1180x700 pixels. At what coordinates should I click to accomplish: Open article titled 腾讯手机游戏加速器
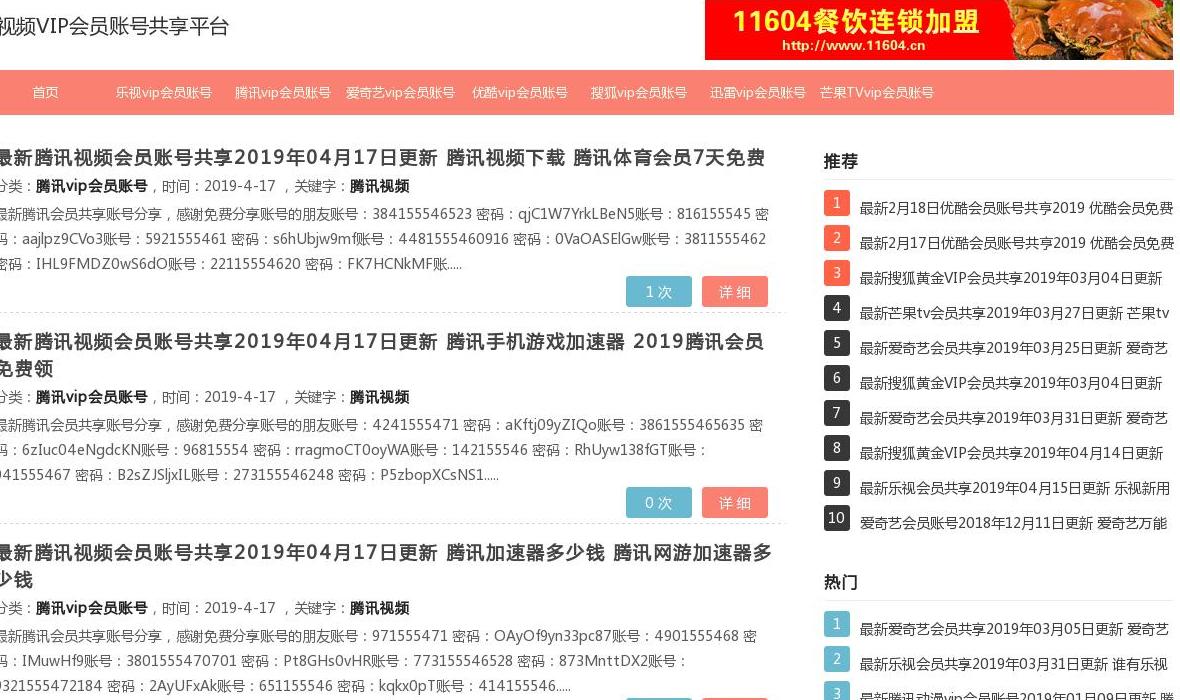click(382, 355)
